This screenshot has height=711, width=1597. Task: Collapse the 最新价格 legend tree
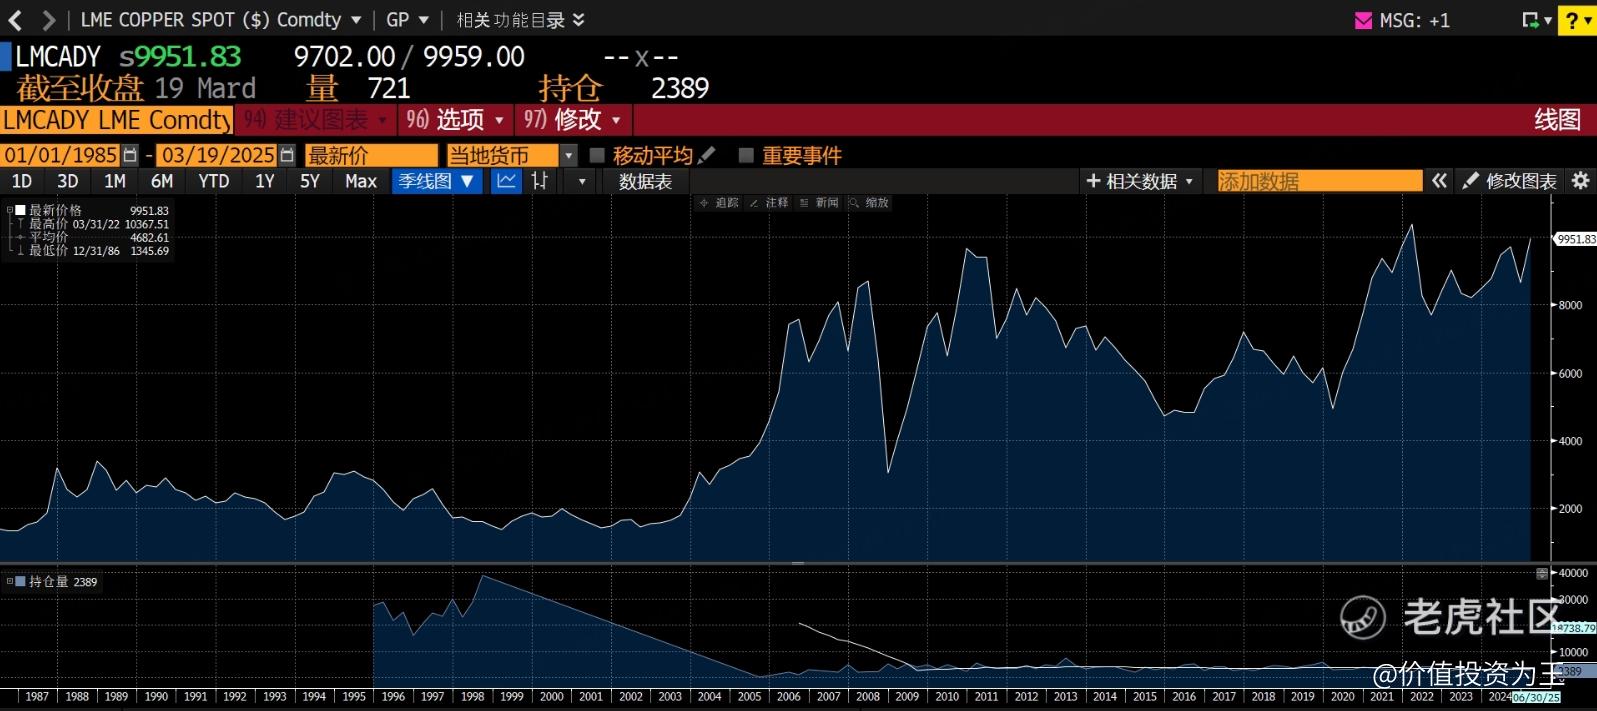coord(9,210)
